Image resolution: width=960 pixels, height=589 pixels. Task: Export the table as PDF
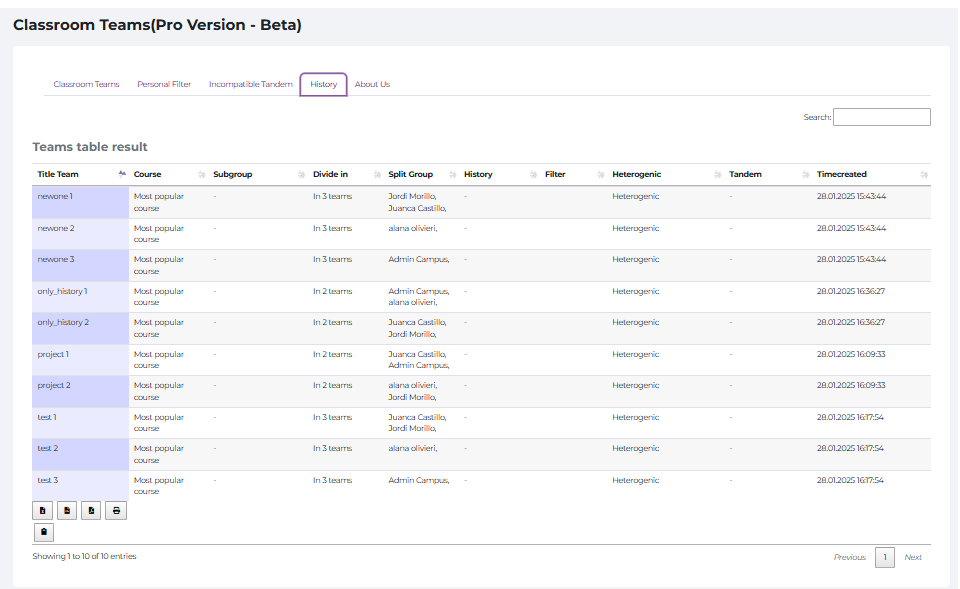[x=91, y=511]
